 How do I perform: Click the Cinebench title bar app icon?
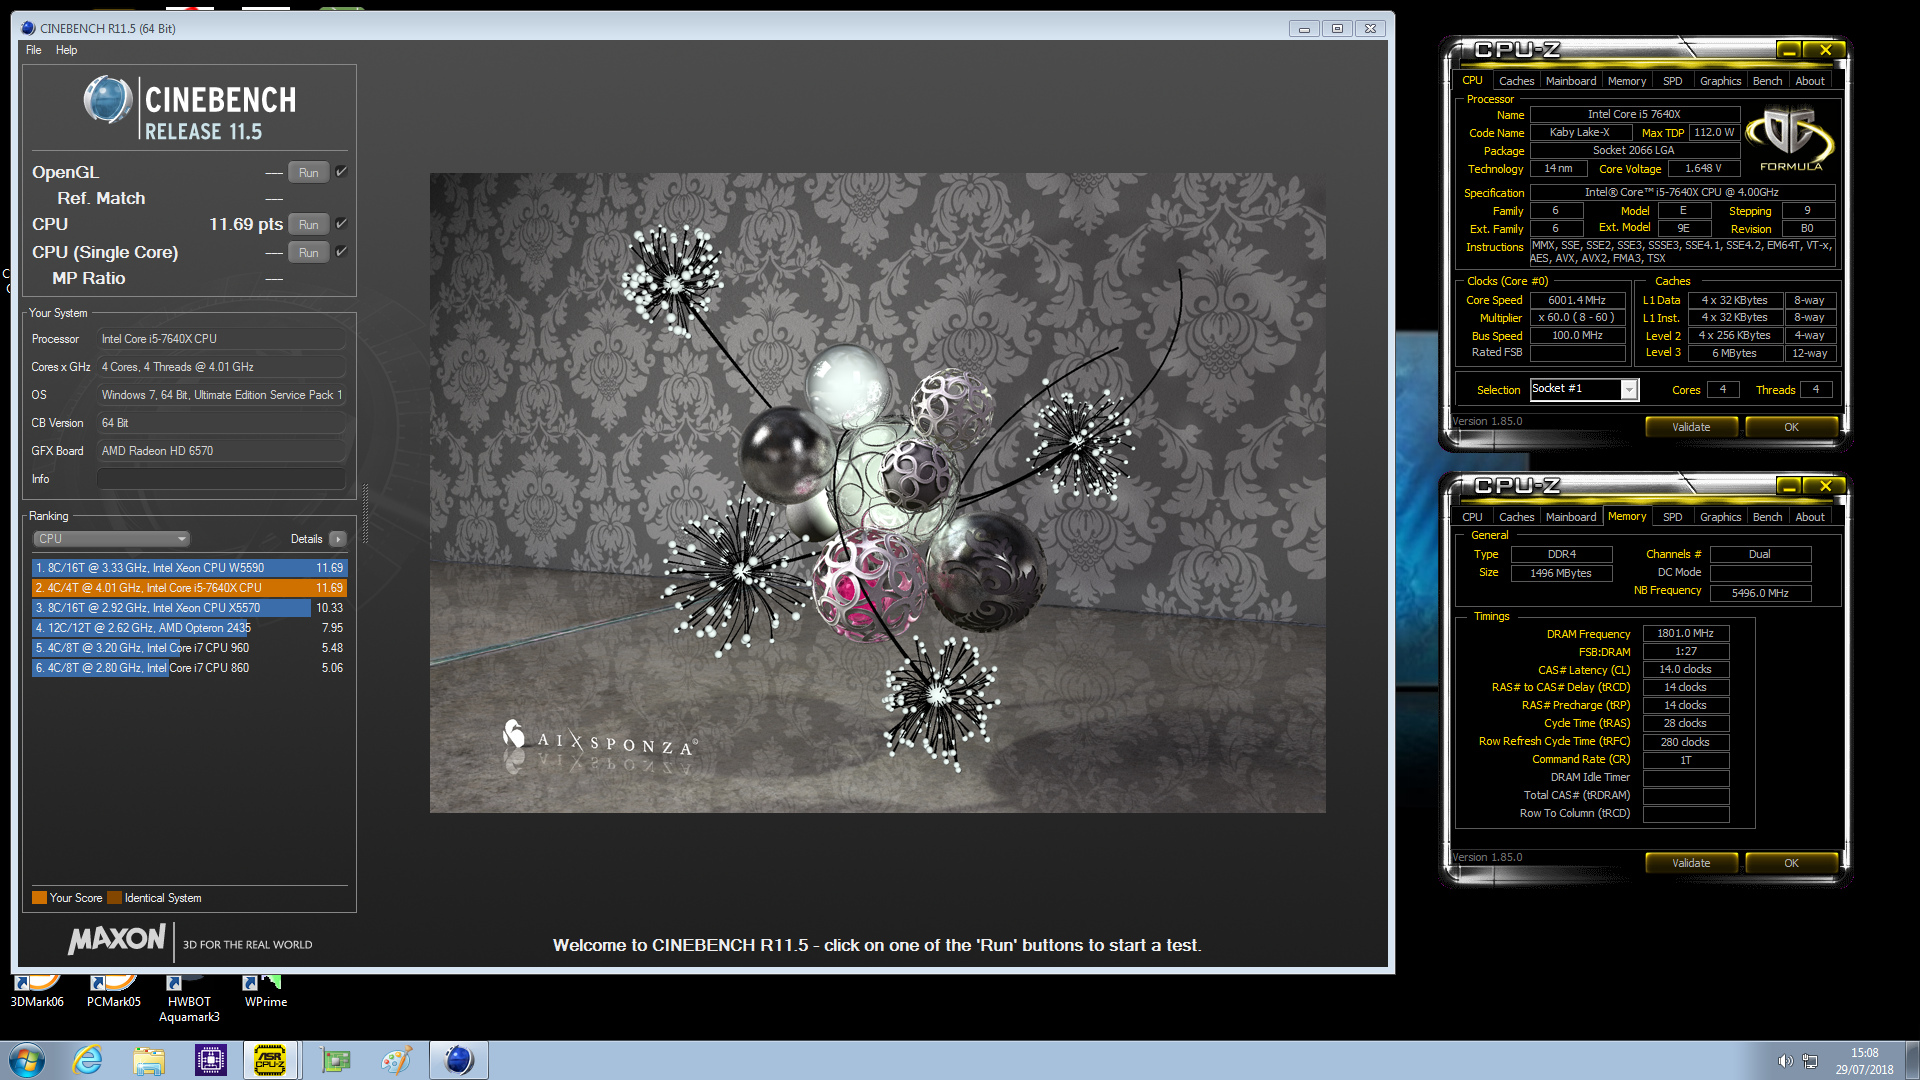(x=28, y=28)
